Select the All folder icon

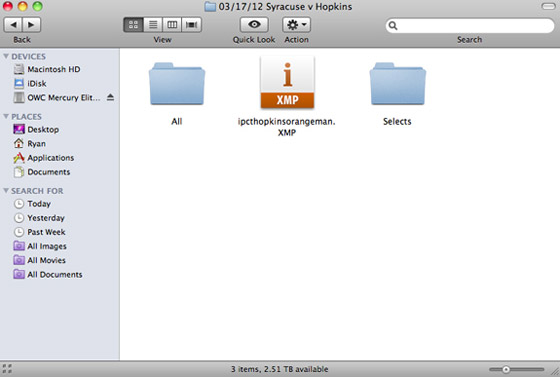tap(177, 84)
